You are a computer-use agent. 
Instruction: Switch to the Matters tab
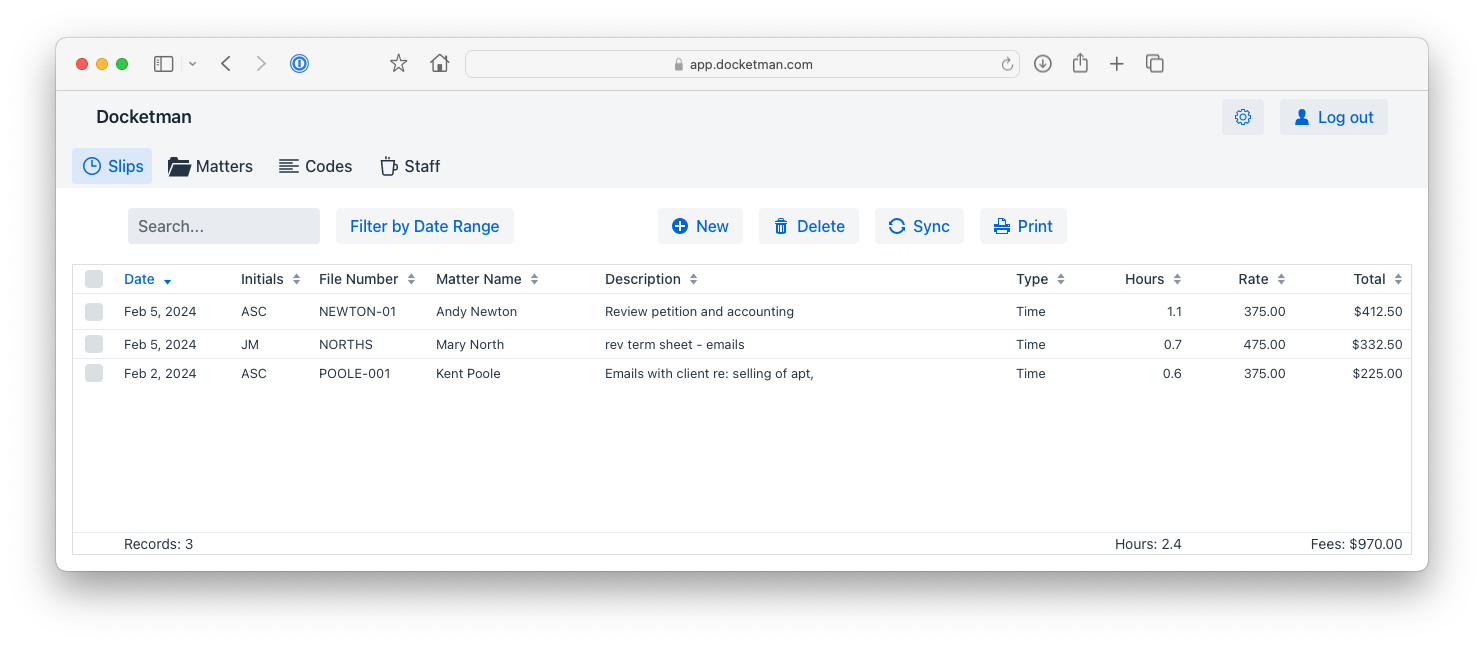click(210, 166)
